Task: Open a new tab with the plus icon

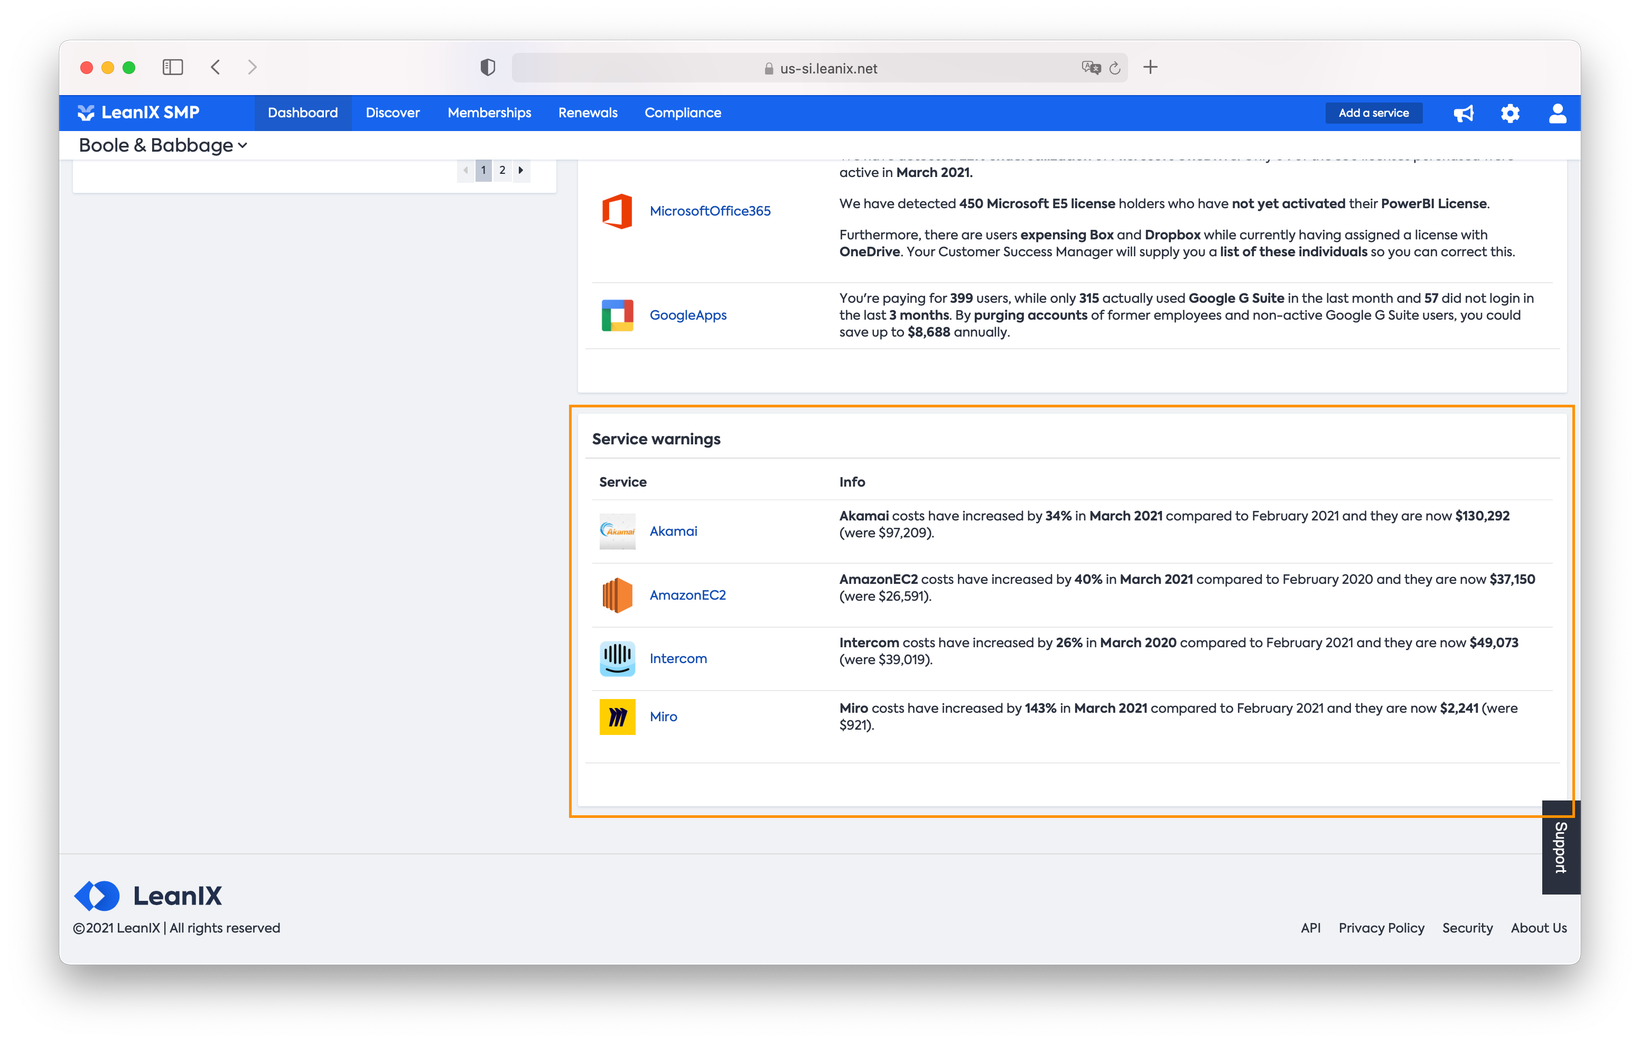Action: click(x=1150, y=67)
